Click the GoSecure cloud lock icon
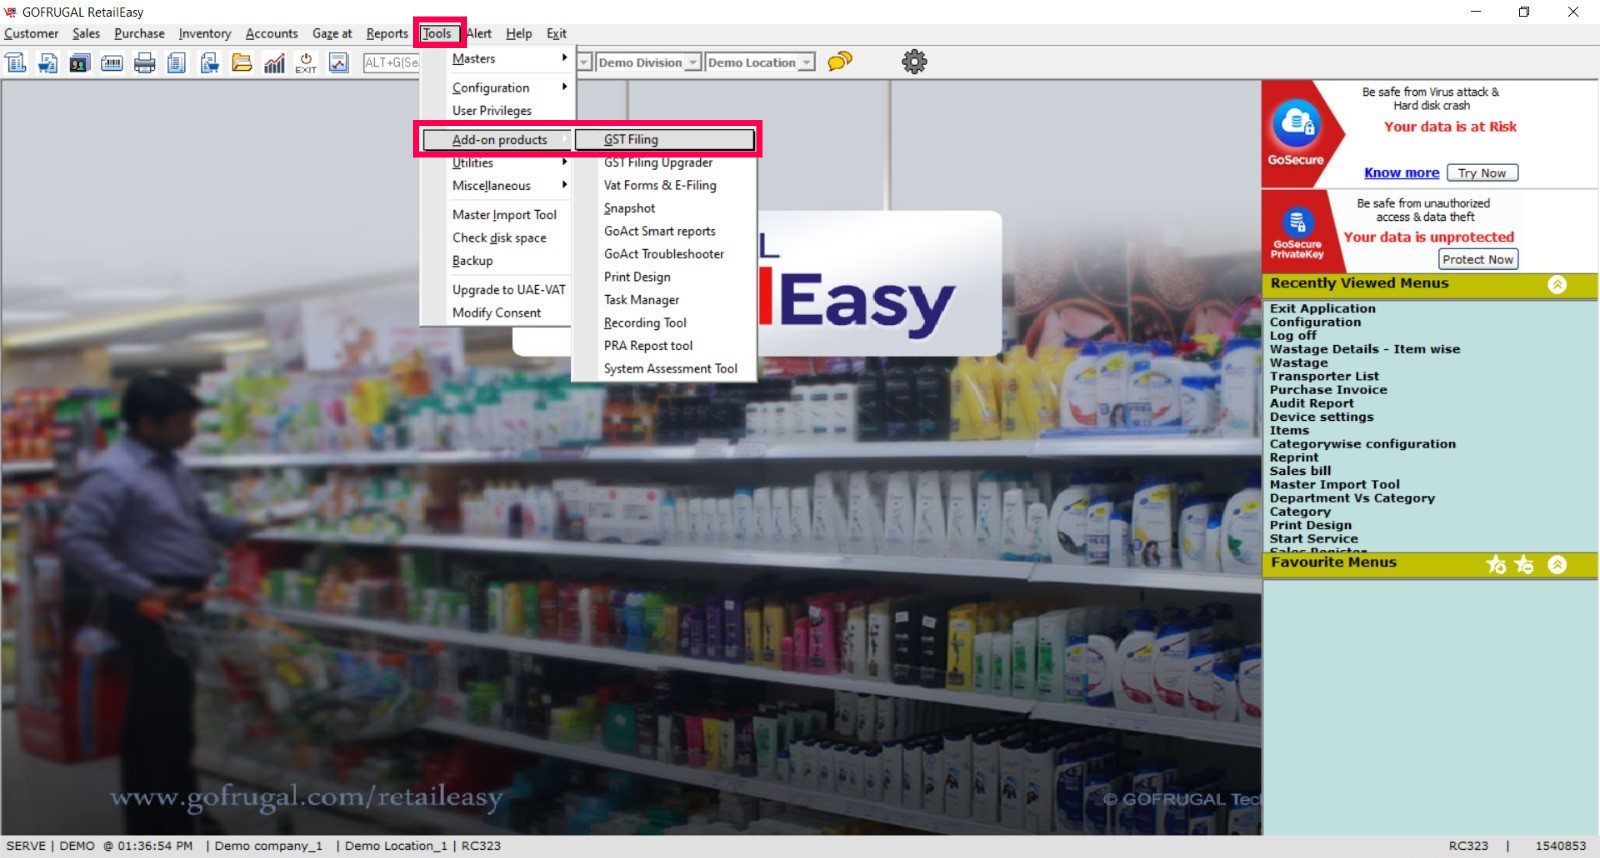1600x858 pixels. (x=1296, y=124)
